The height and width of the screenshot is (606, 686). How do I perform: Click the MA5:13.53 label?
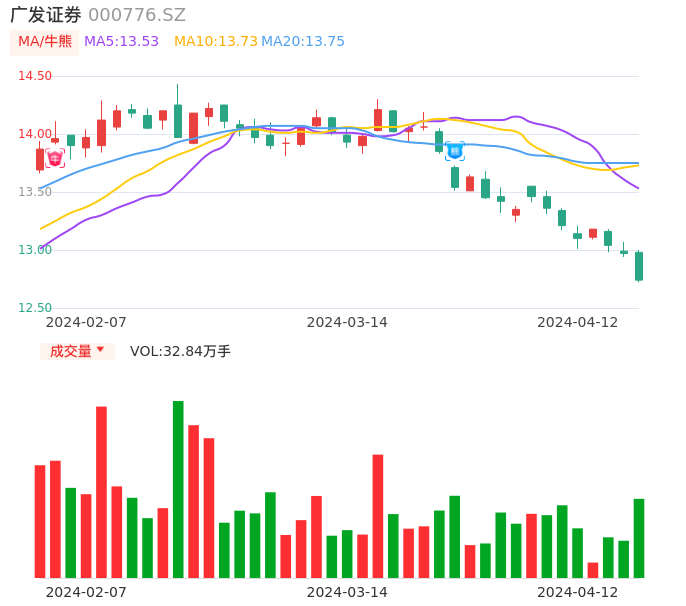(121, 42)
